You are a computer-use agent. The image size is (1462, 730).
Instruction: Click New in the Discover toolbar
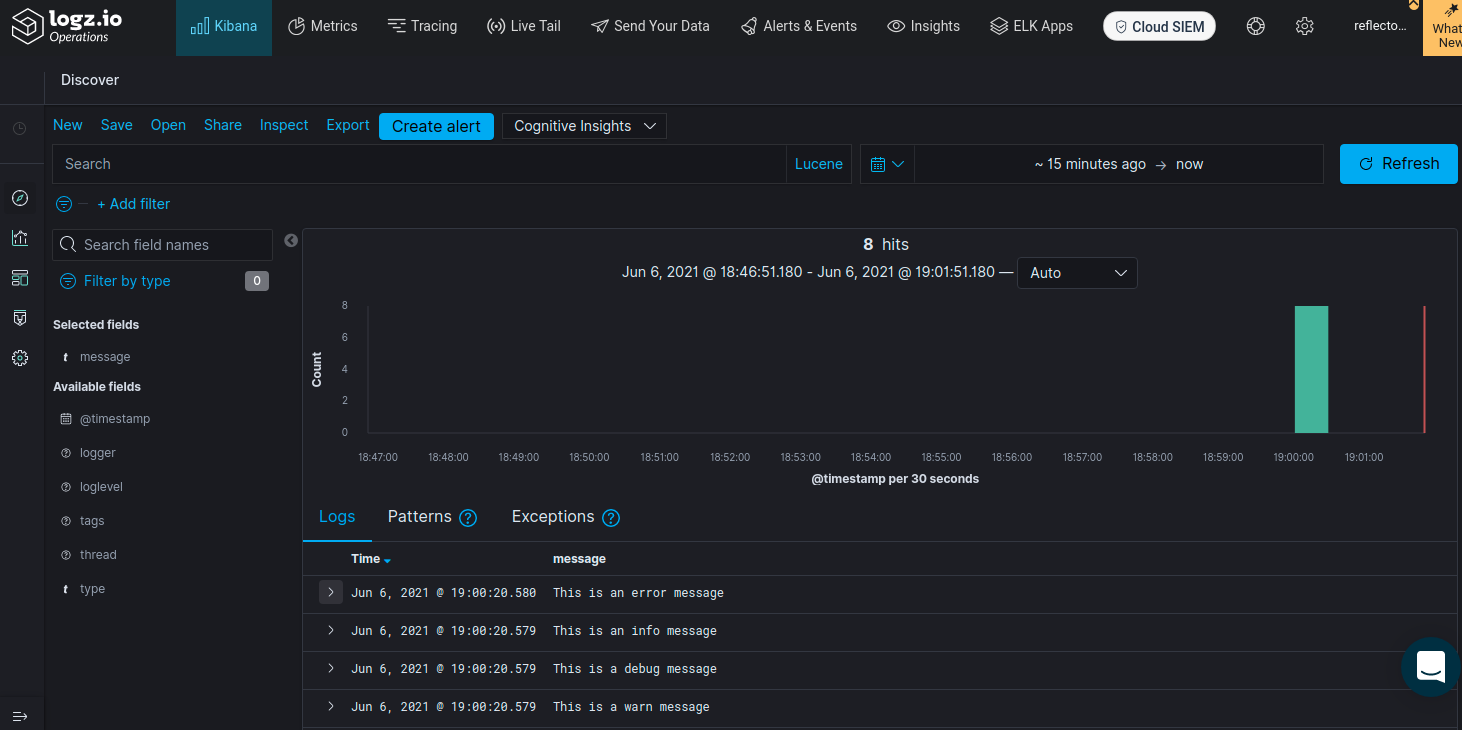[x=68, y=125]
